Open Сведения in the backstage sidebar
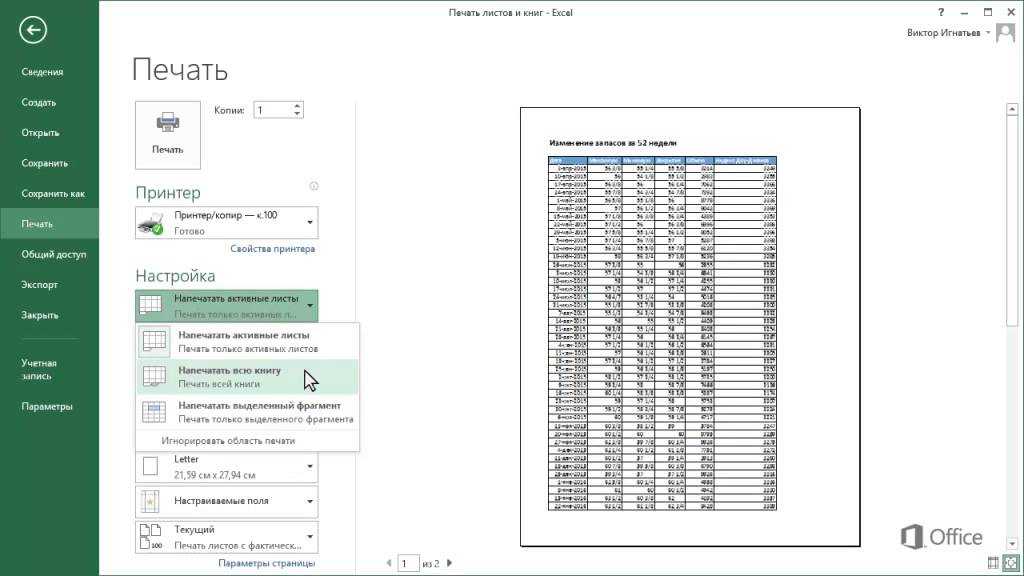 pos(42,72)
